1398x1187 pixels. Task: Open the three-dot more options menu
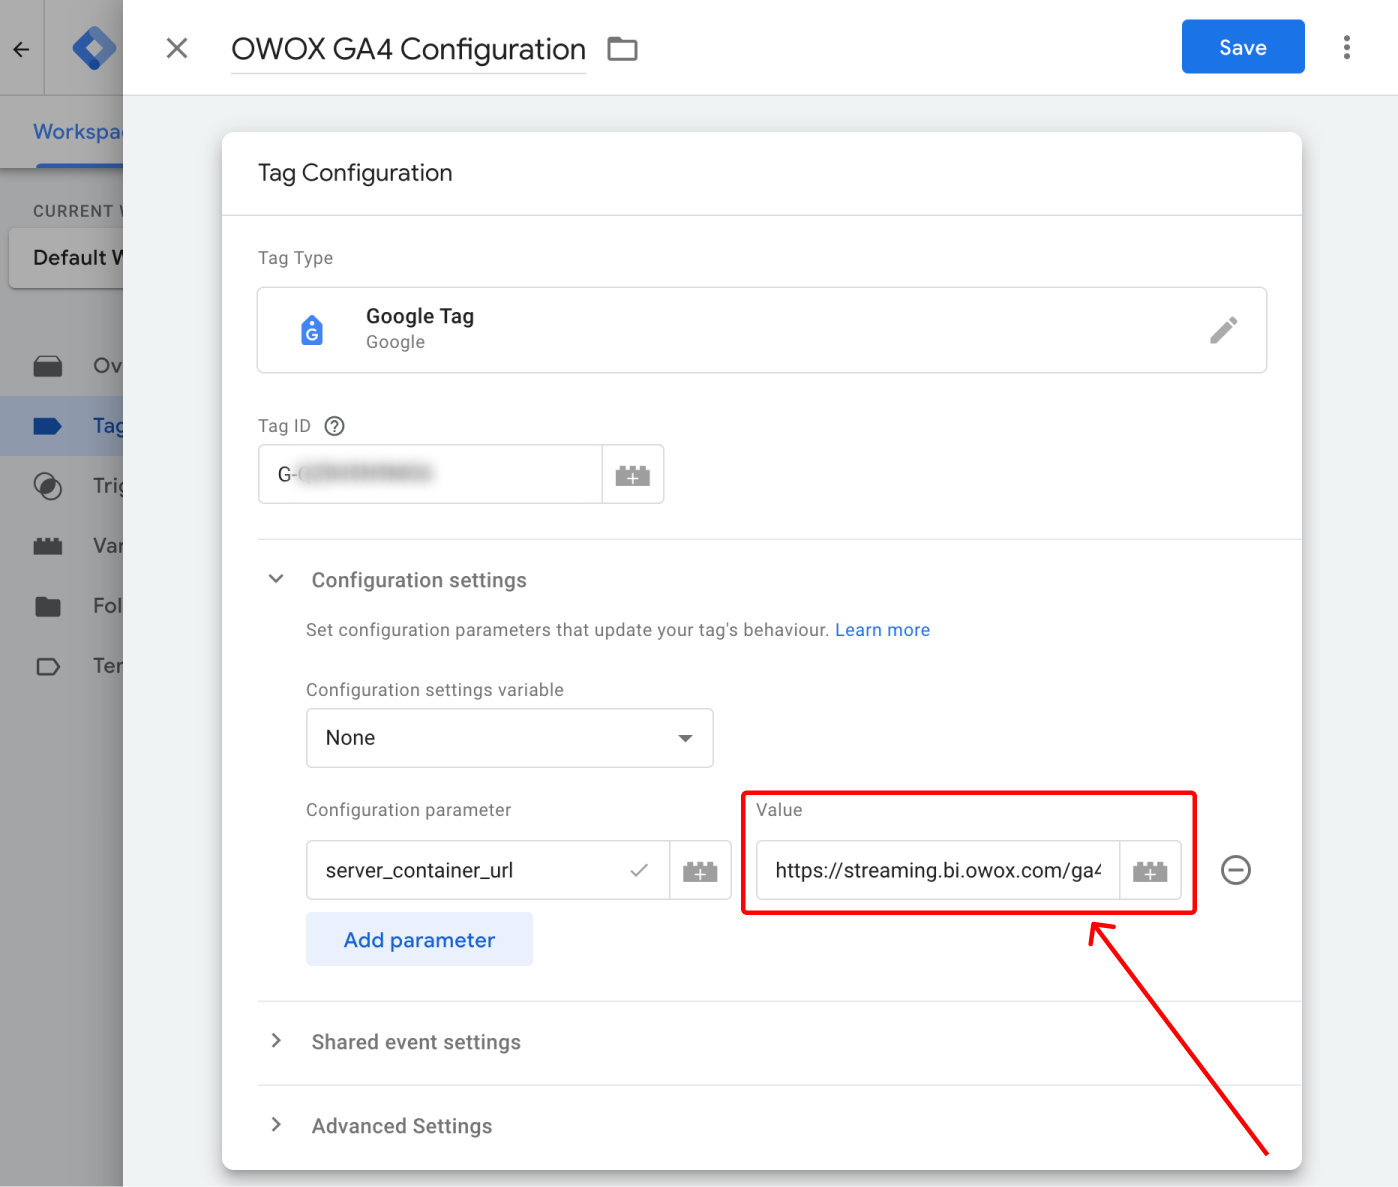pyautogui.click(x=1347, y=48)
